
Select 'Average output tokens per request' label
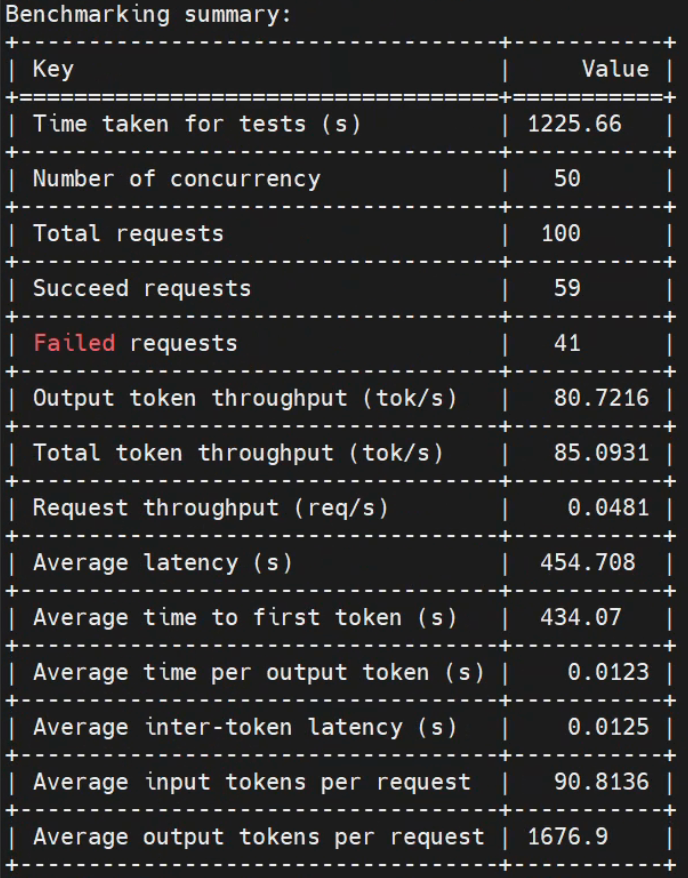coord(259,837)
